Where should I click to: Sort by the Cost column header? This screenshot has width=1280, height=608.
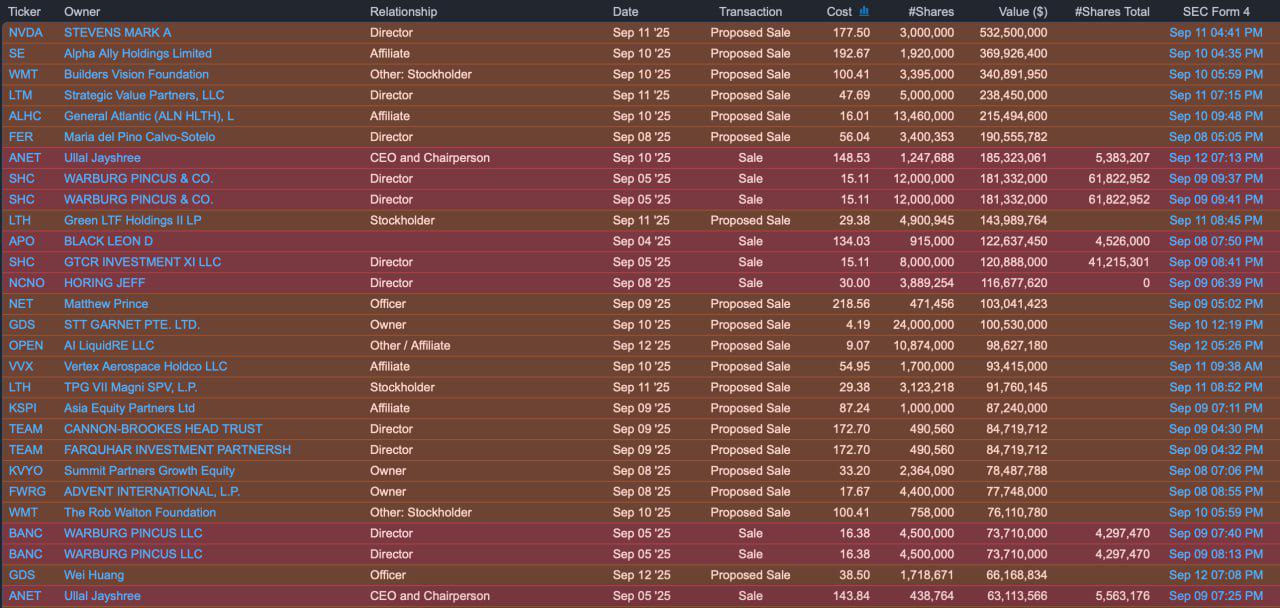[839, 12]
